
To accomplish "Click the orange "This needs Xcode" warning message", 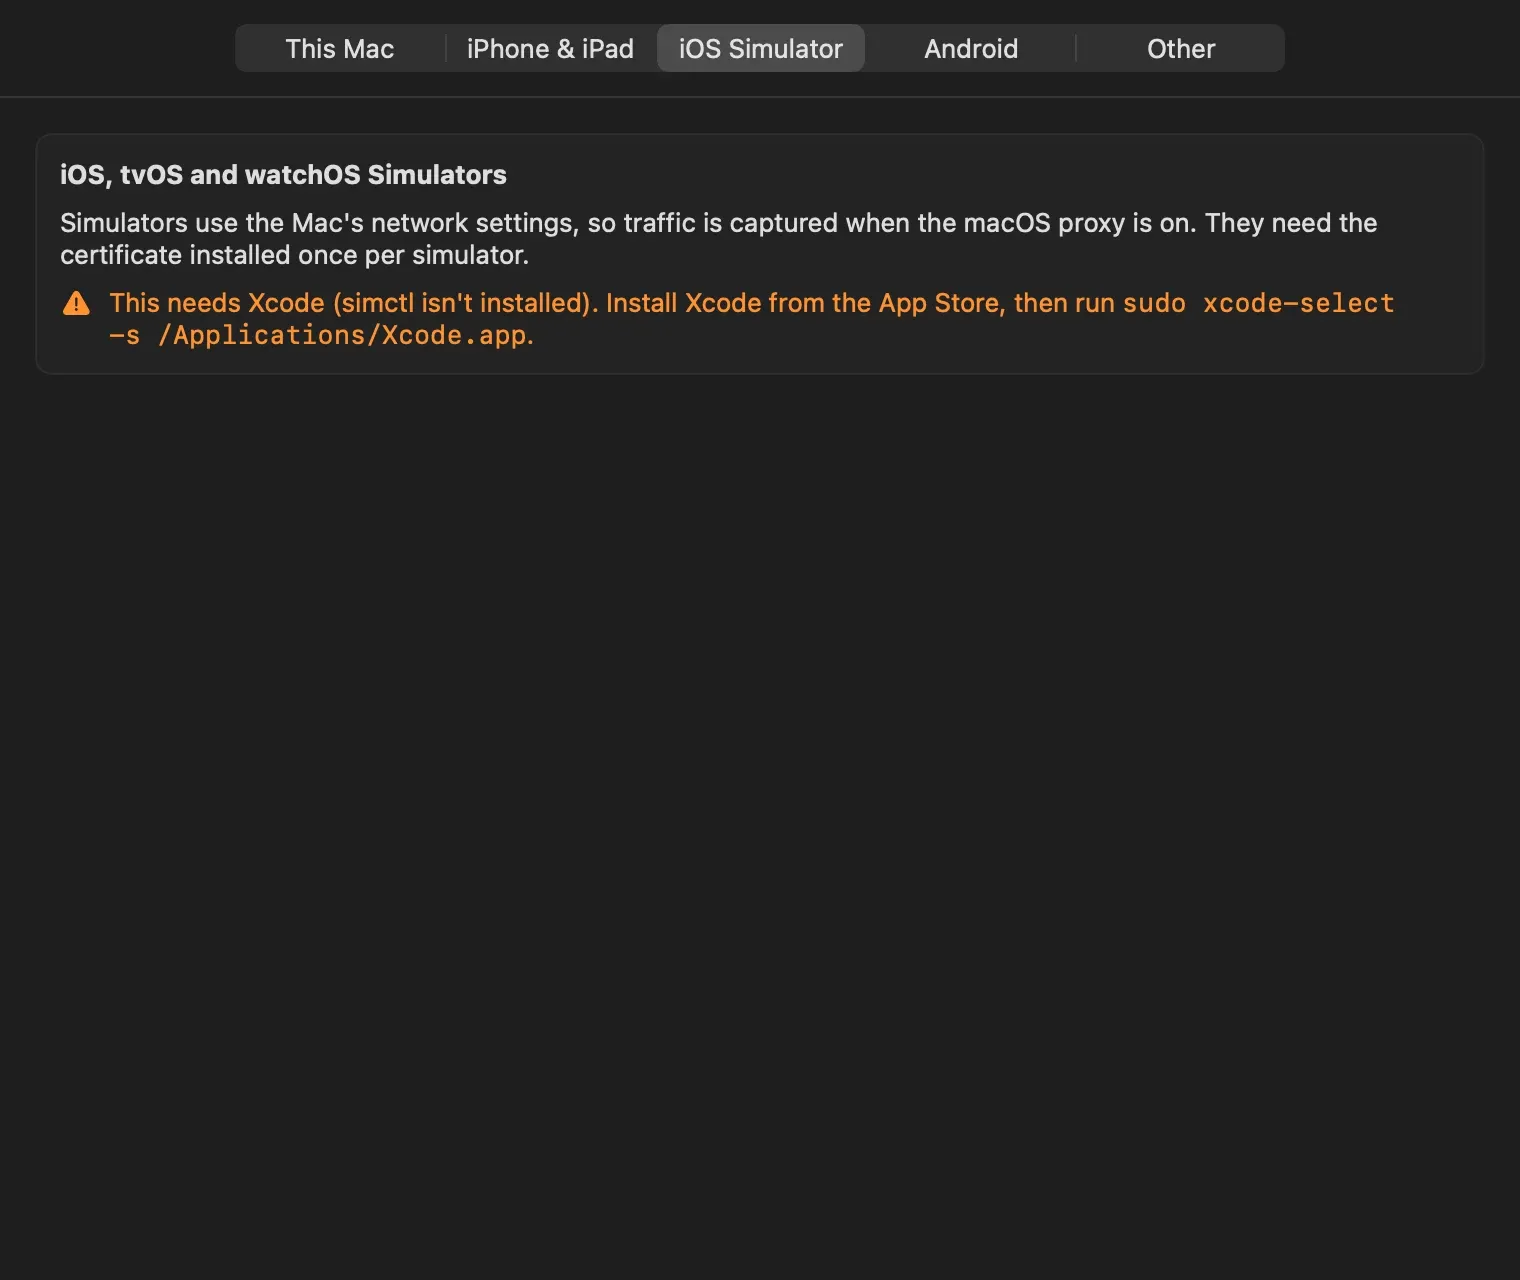I will click(x=752, y=319).
